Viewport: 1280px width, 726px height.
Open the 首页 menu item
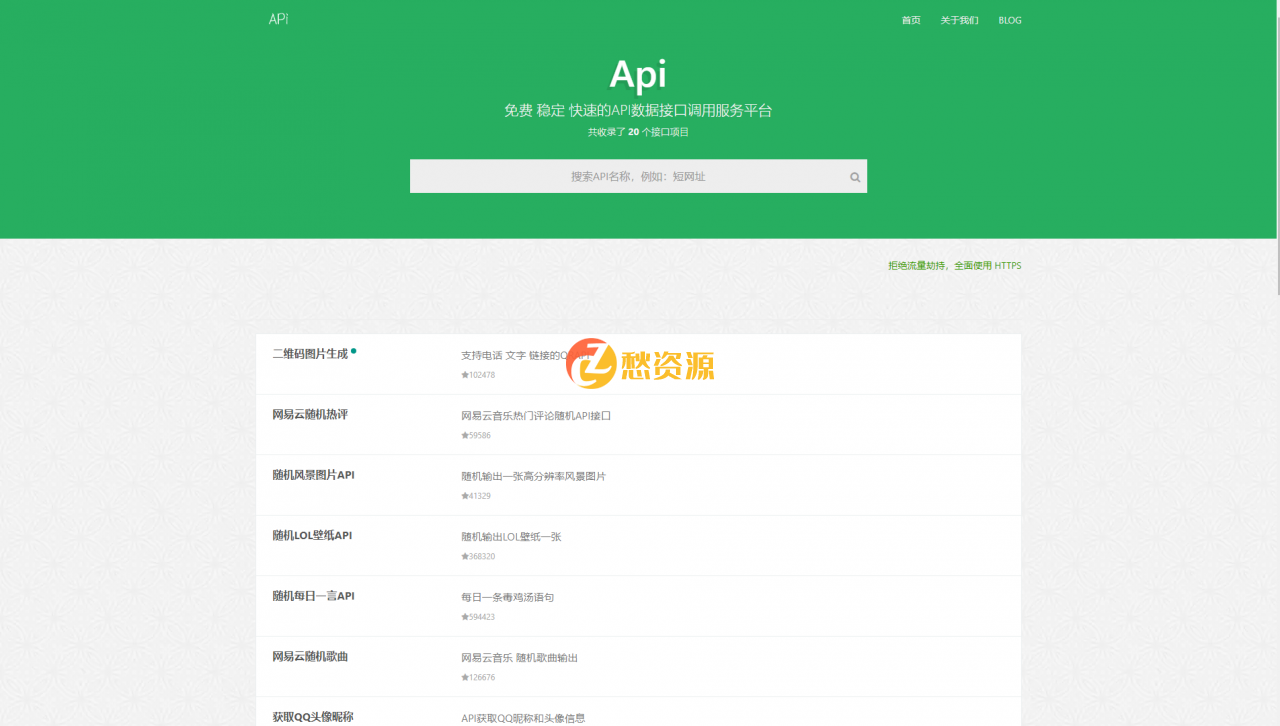point(910,20)
